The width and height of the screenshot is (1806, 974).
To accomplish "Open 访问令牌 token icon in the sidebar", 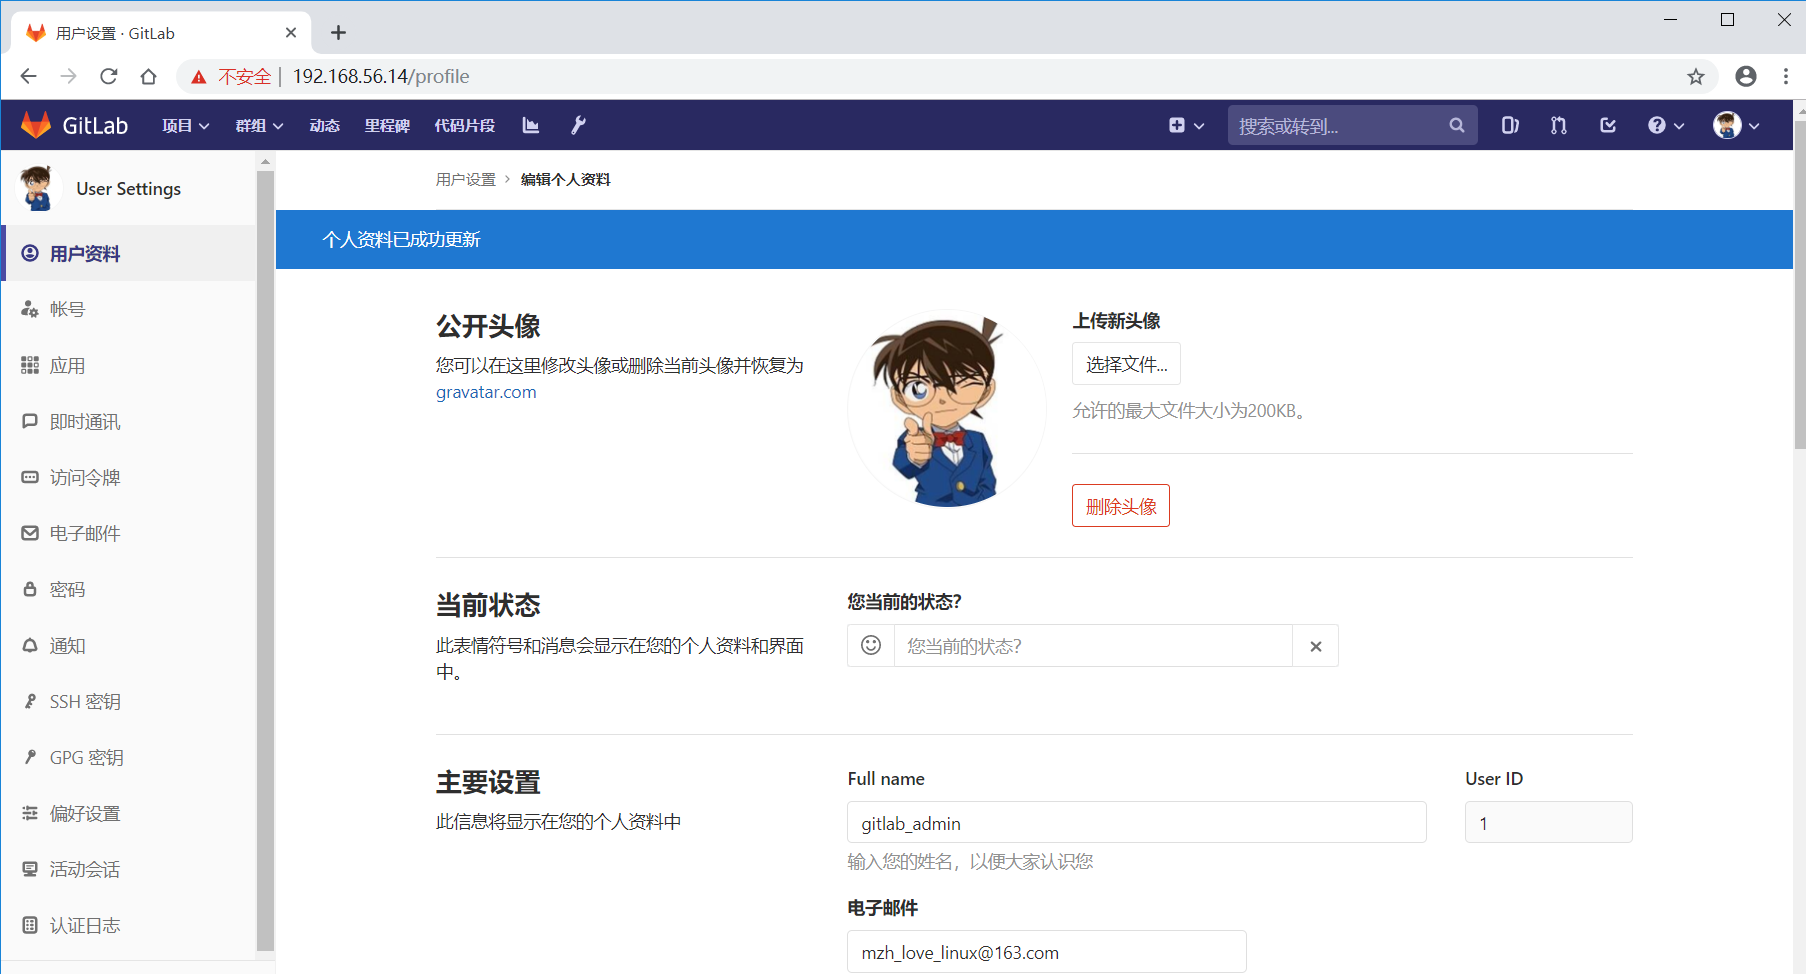I will point(30,477).
